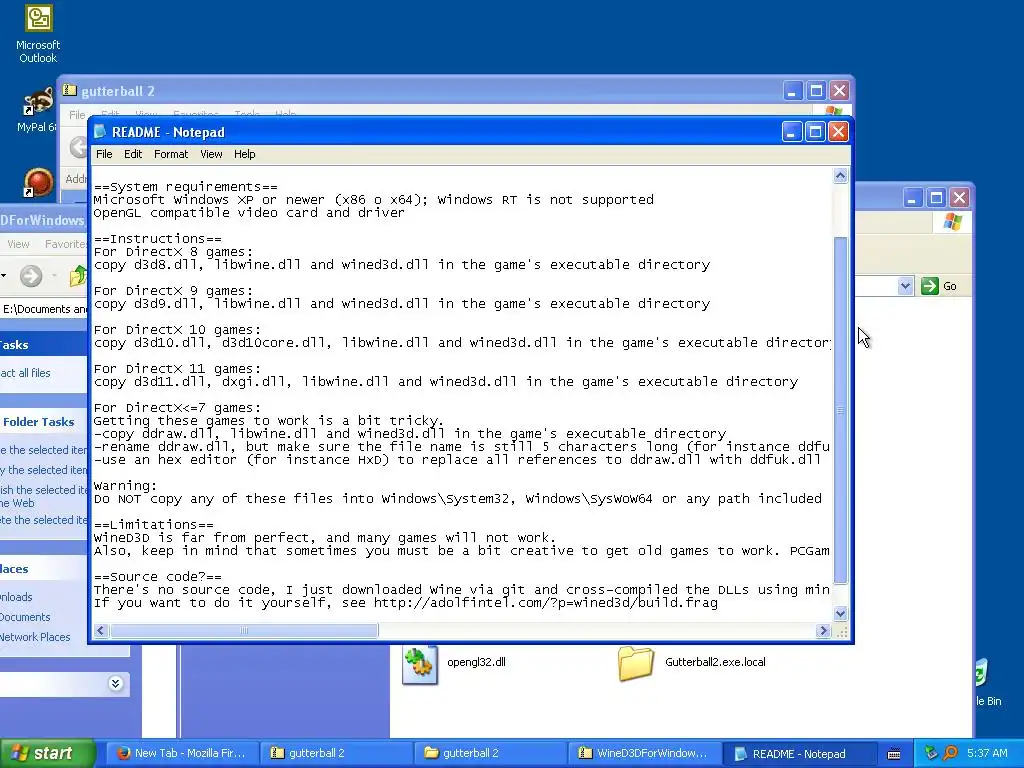Click the first system tray icon
Viewport: 1024px width, 768px height.
click(931, 753)
